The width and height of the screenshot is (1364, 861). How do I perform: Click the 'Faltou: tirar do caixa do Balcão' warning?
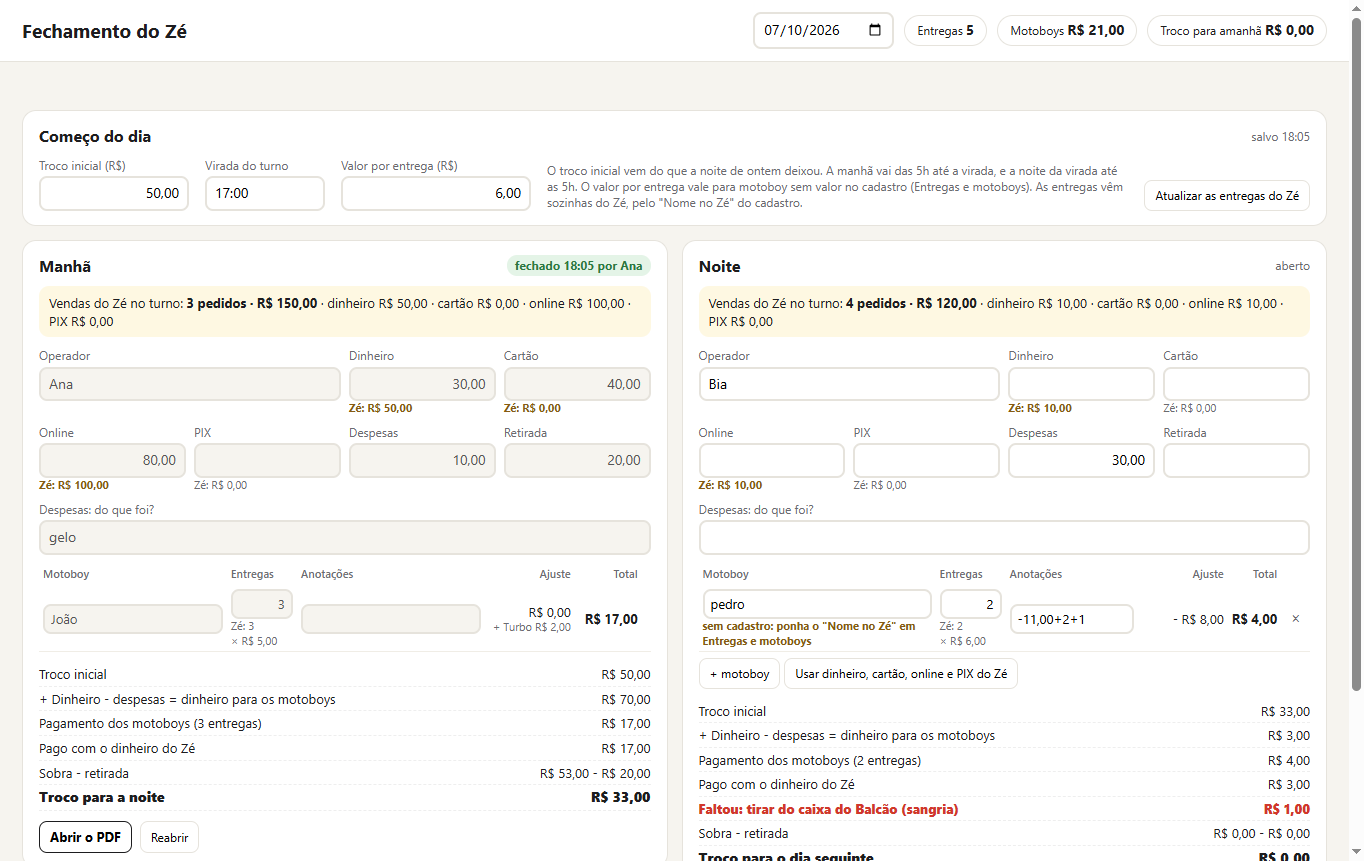(x=829, y=809)
